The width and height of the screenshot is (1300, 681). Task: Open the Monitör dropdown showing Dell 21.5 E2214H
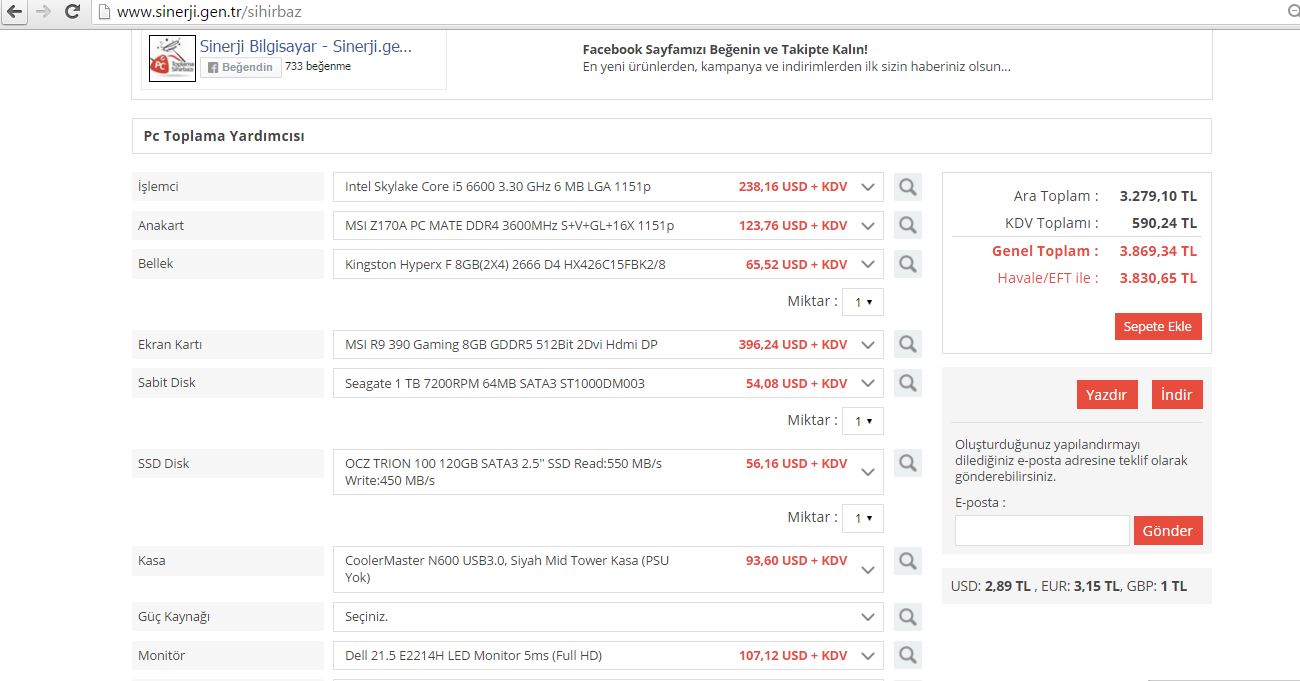[608, 655]
